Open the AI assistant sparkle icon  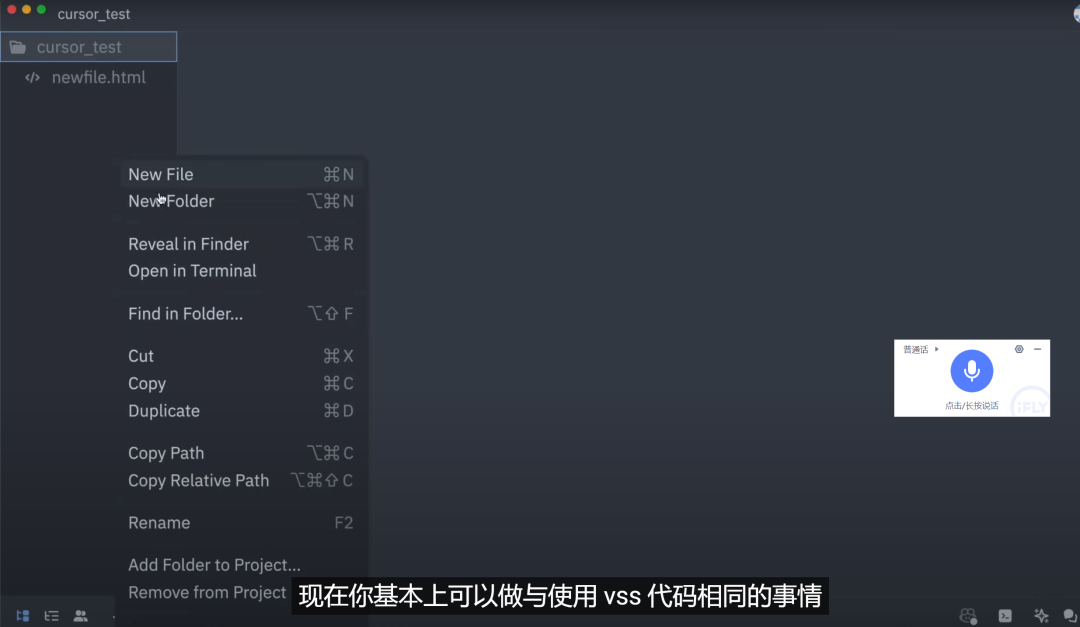click(1041, 615)
